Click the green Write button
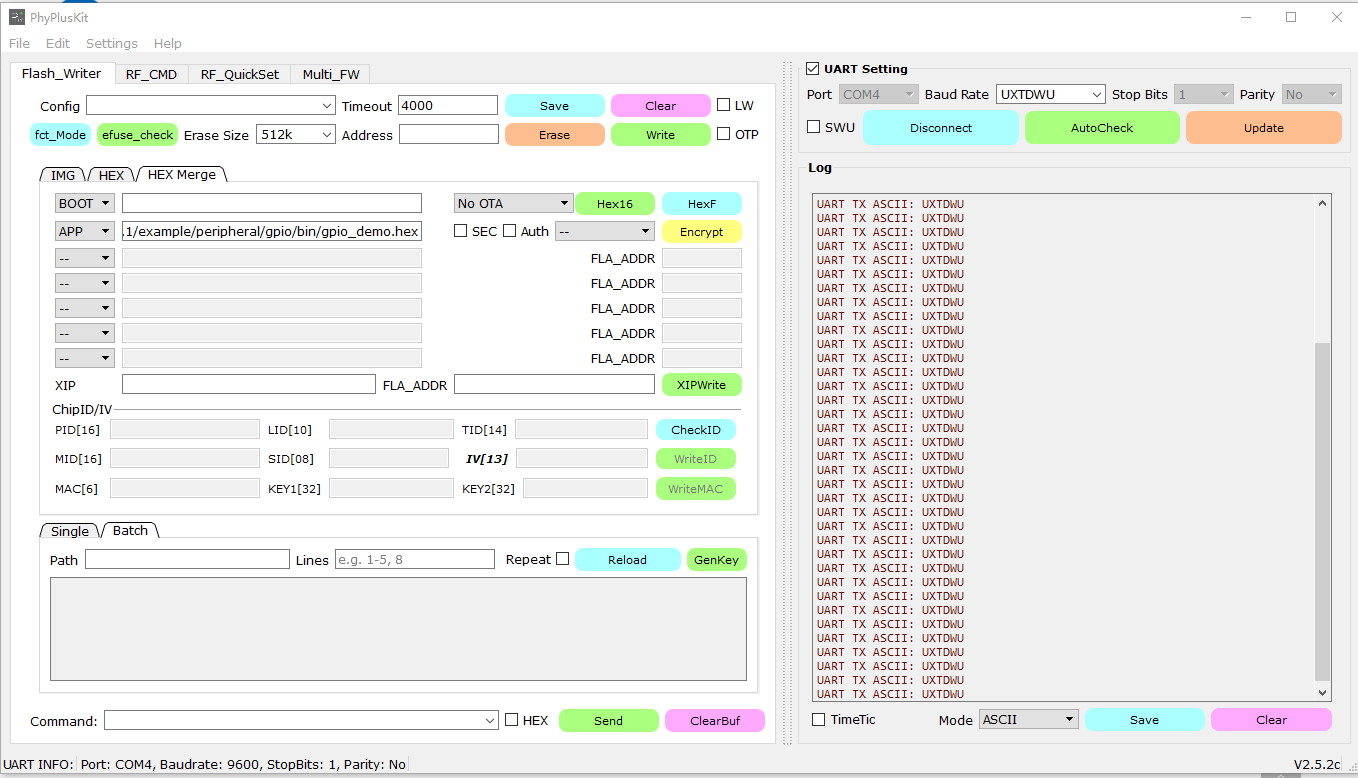The width and height of the screenshot is (1358, 778). point(661,135)
